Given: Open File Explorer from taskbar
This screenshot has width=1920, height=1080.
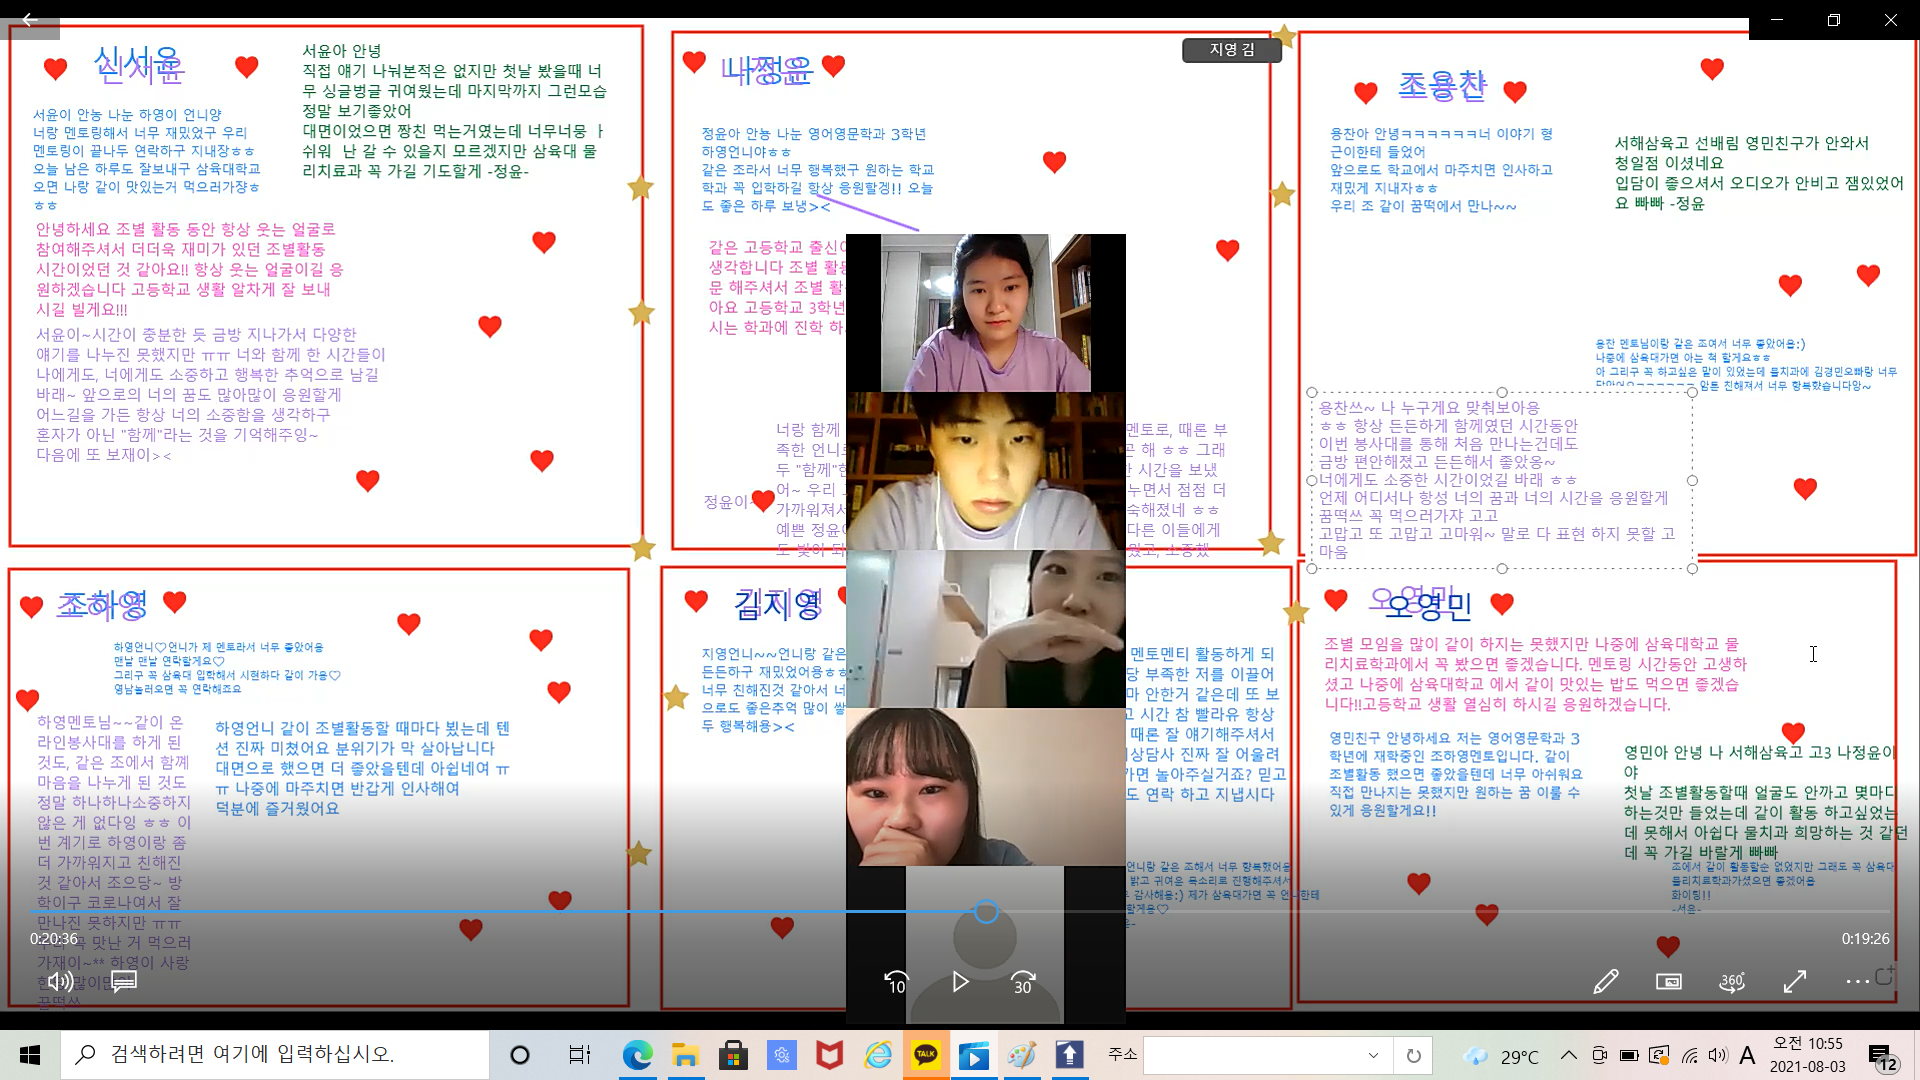Looking at the screenshot, I should pos(685,1055).
